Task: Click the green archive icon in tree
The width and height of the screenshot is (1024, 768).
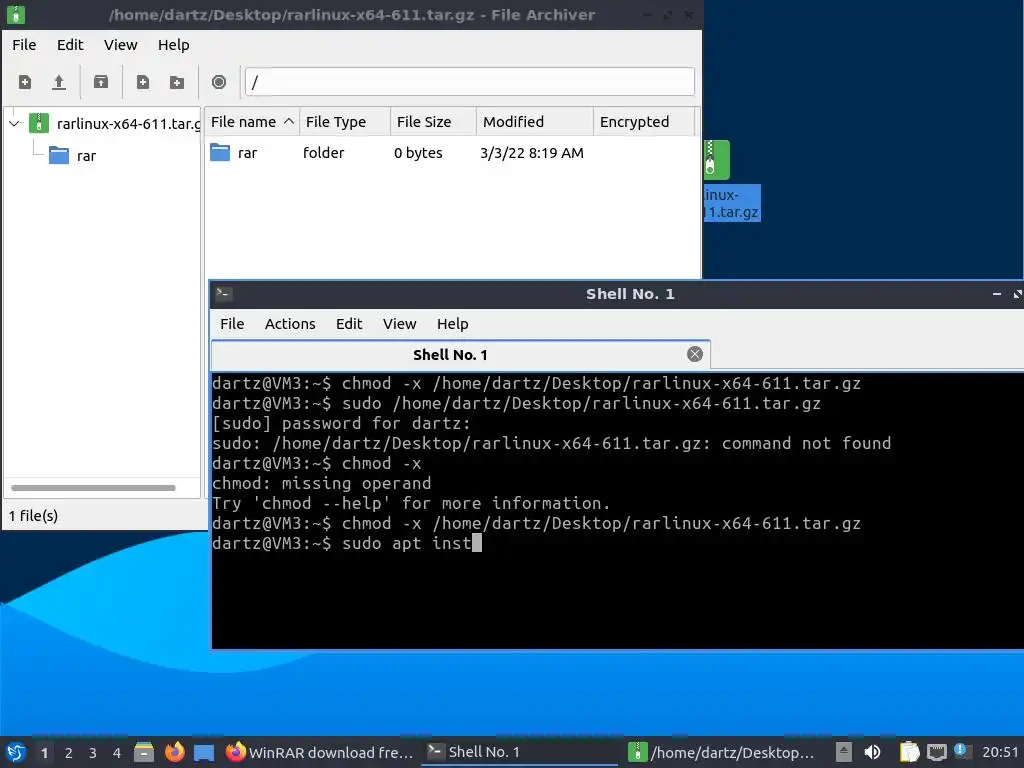Action: 39,123
